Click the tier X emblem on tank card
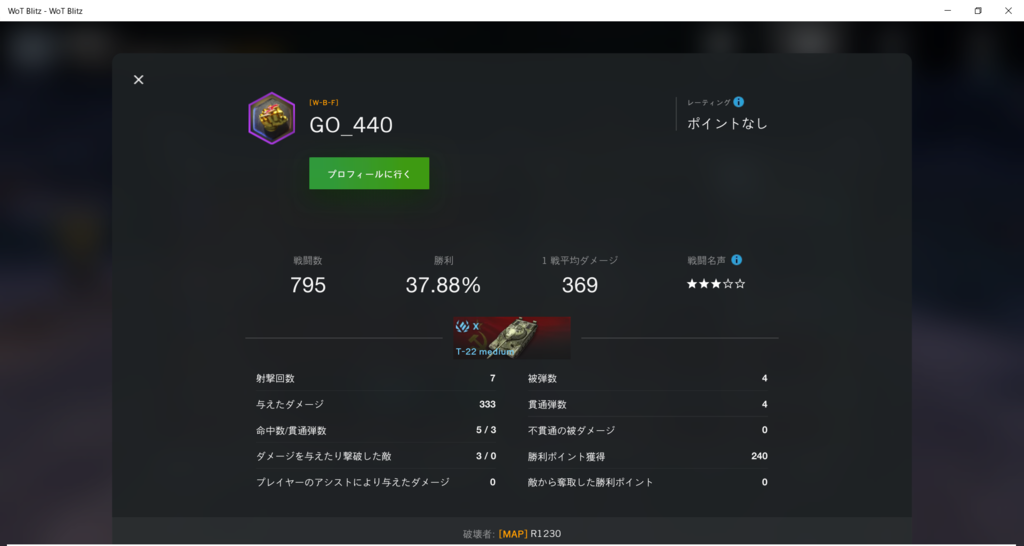The height and width of the screenshot is (546, 1024). click(x=468, y=327)
